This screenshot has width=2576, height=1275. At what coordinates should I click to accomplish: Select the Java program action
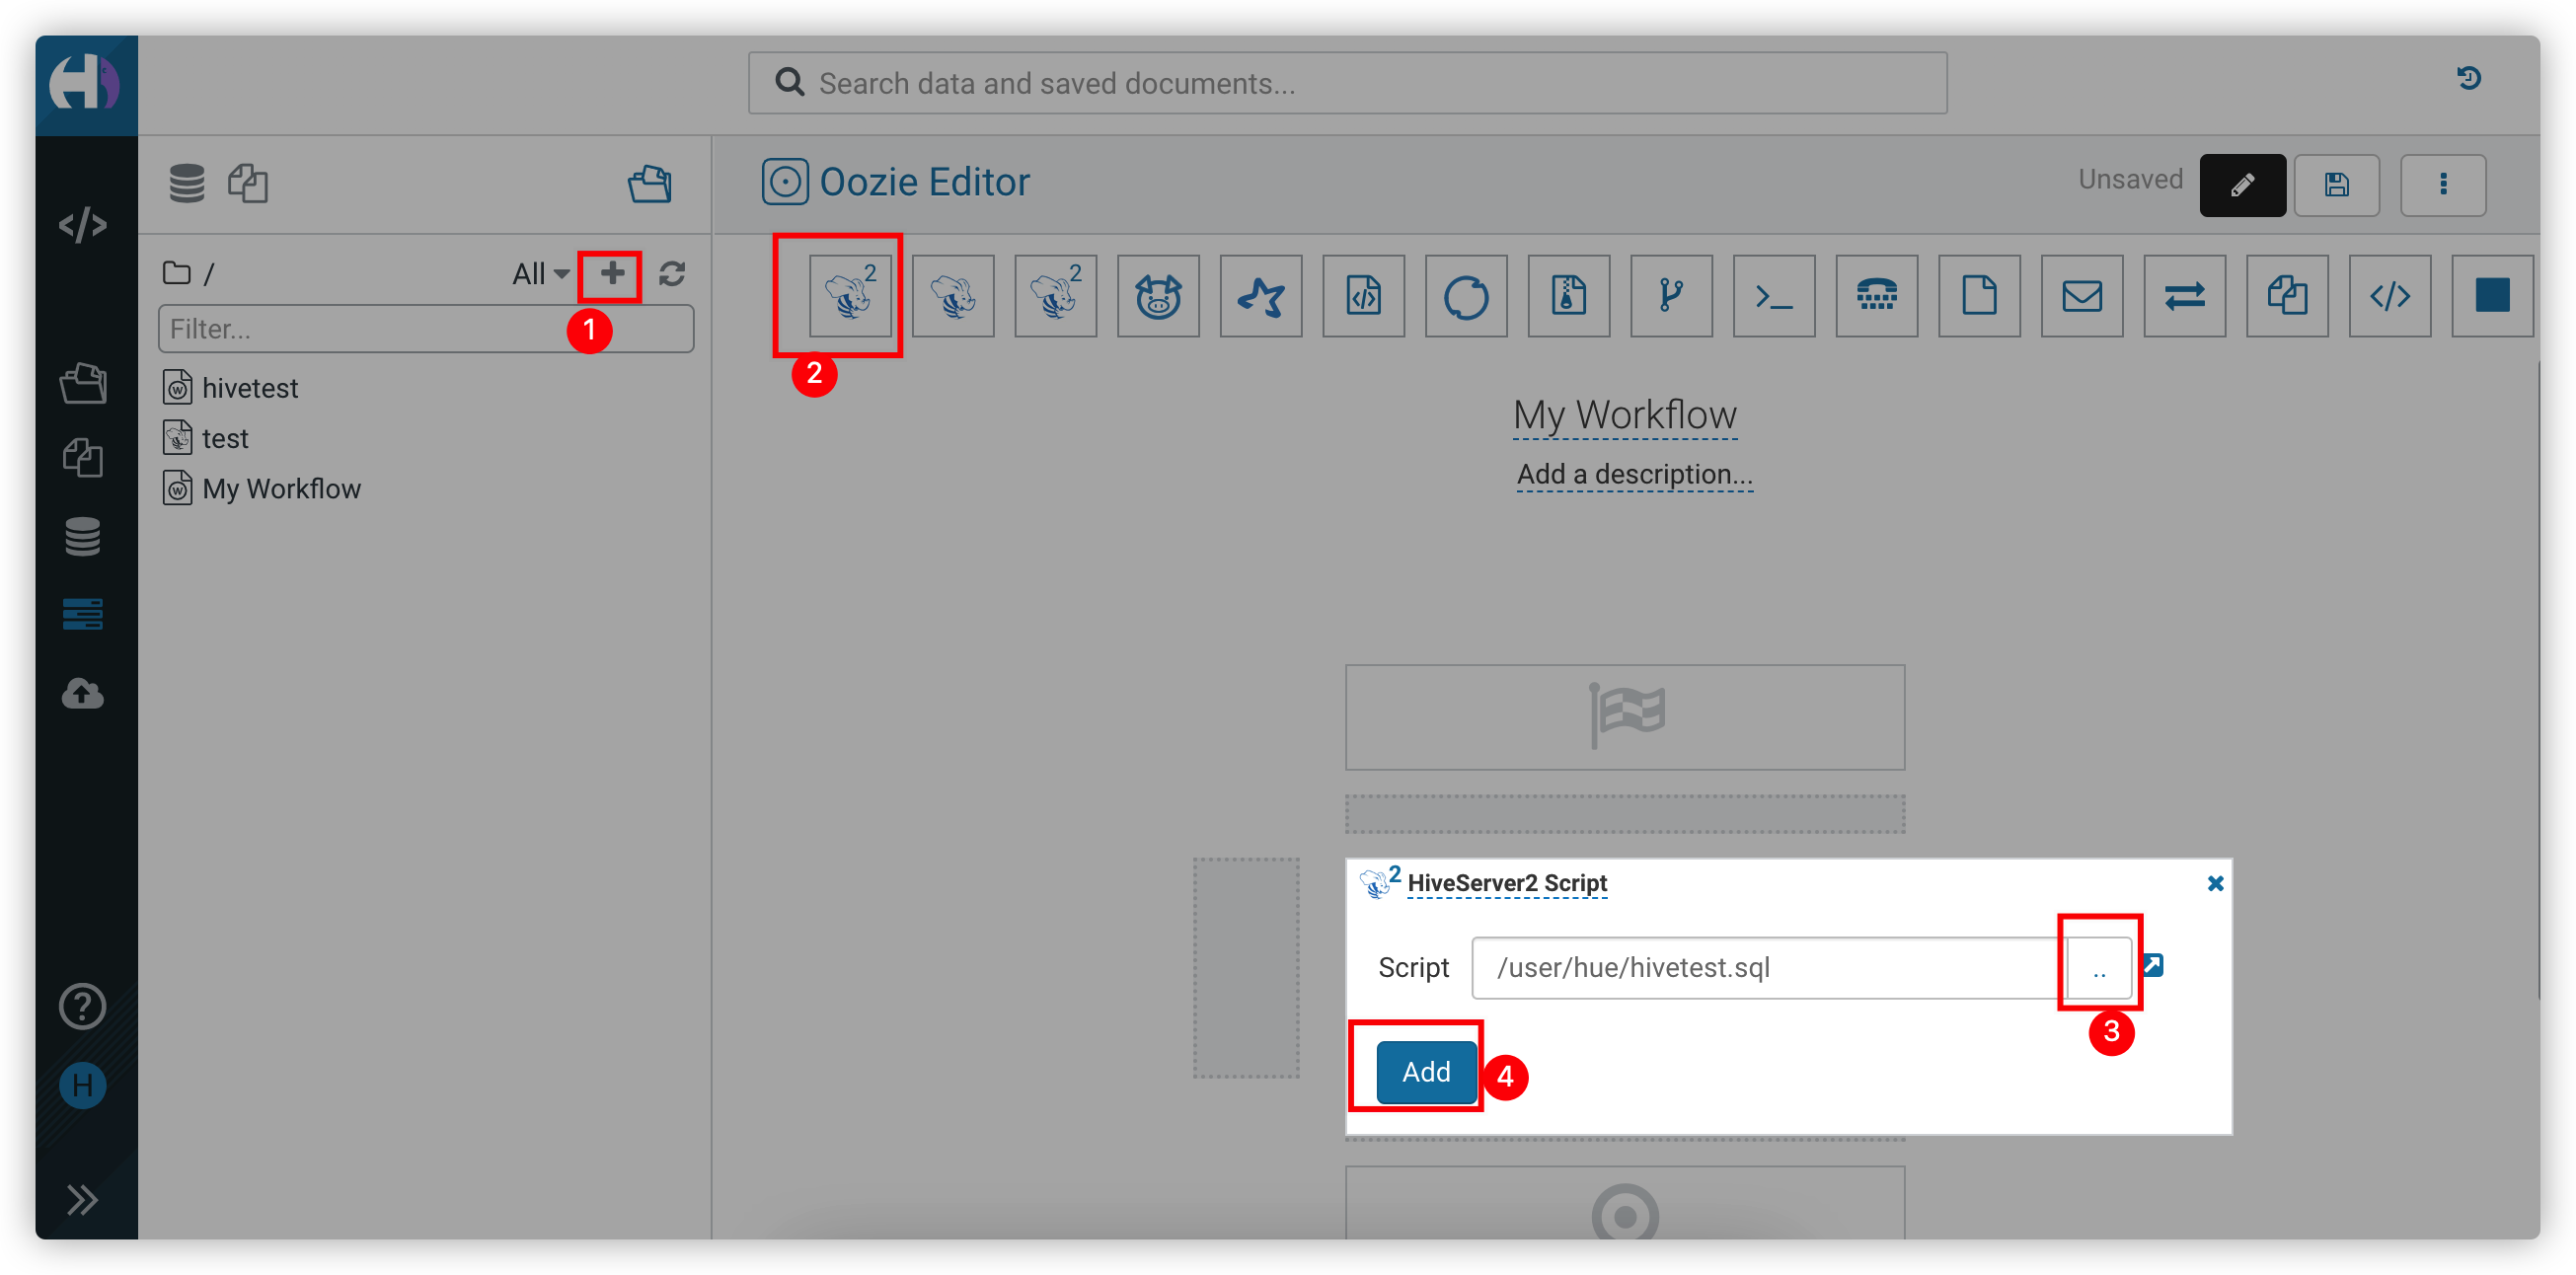pyautogui.click(x=1364, y=296)
